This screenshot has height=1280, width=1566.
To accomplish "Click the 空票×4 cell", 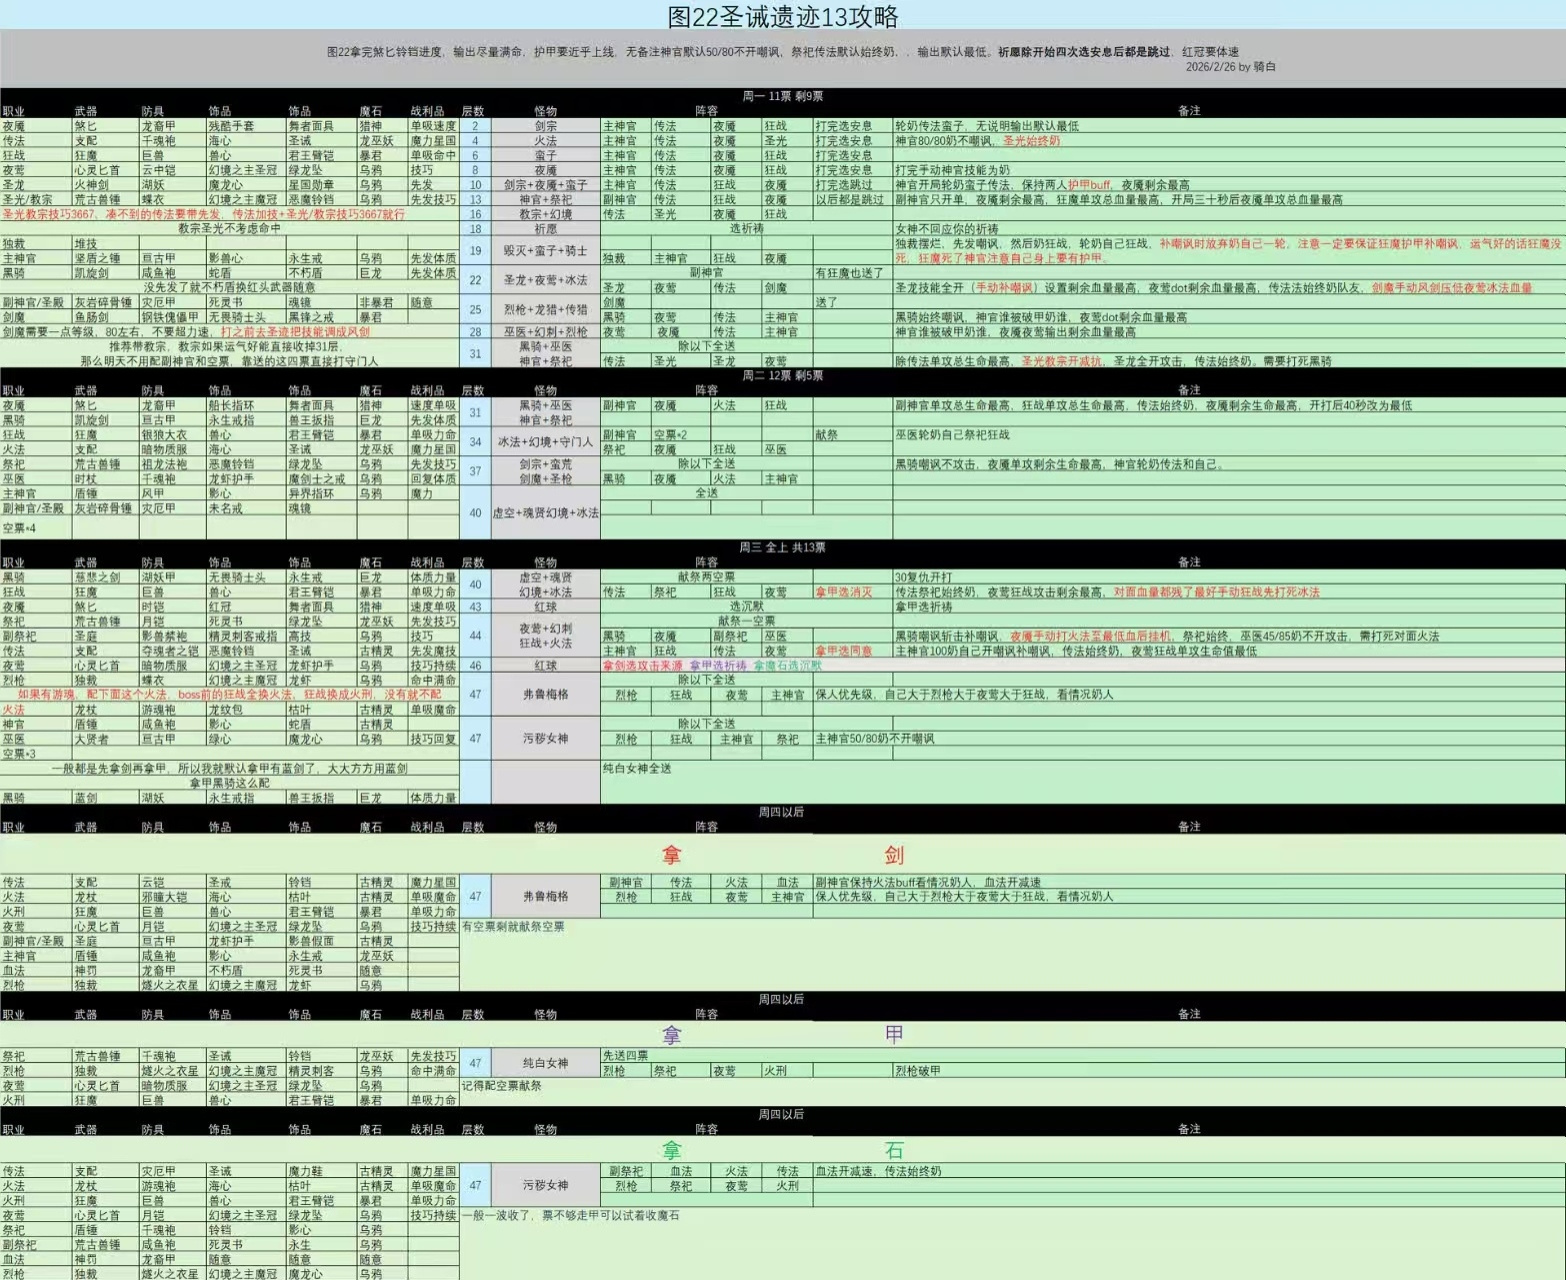I will tap(19, 528).
